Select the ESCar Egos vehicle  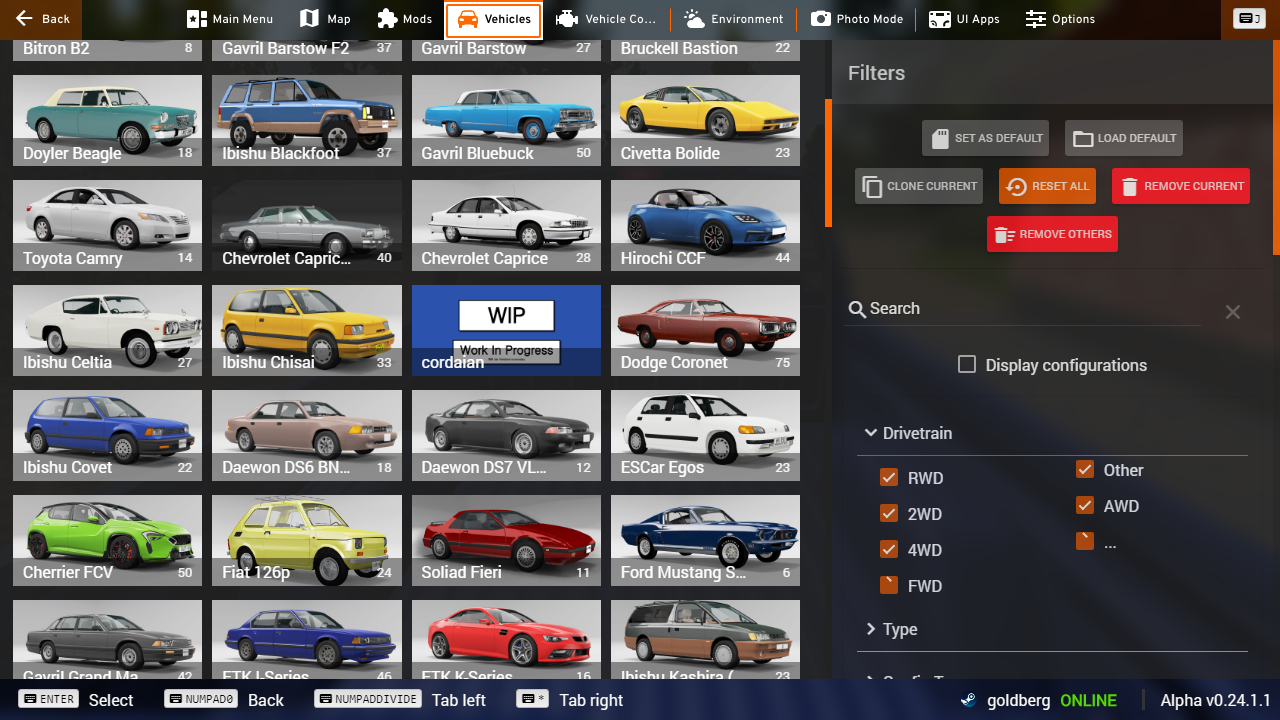coord(705,435)
